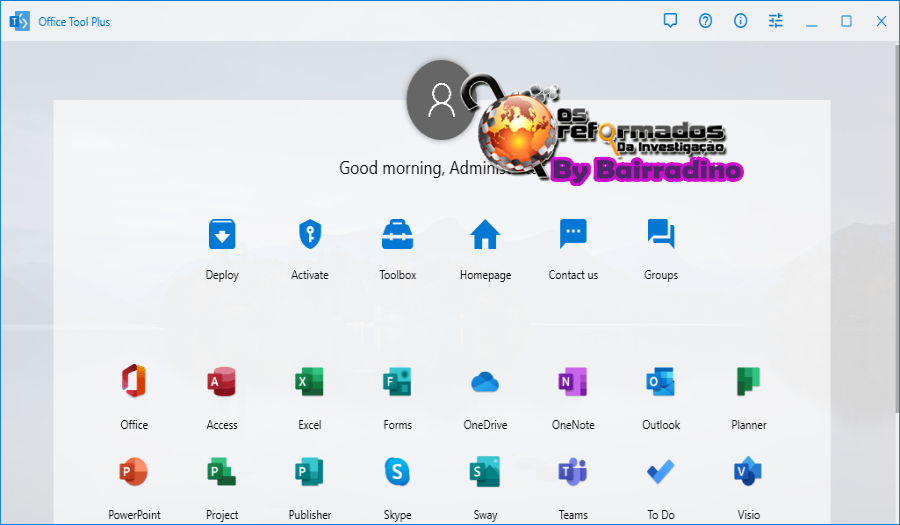Open Microsoft Forms
This screenshot has height=525, width=900.
point(398,382)
